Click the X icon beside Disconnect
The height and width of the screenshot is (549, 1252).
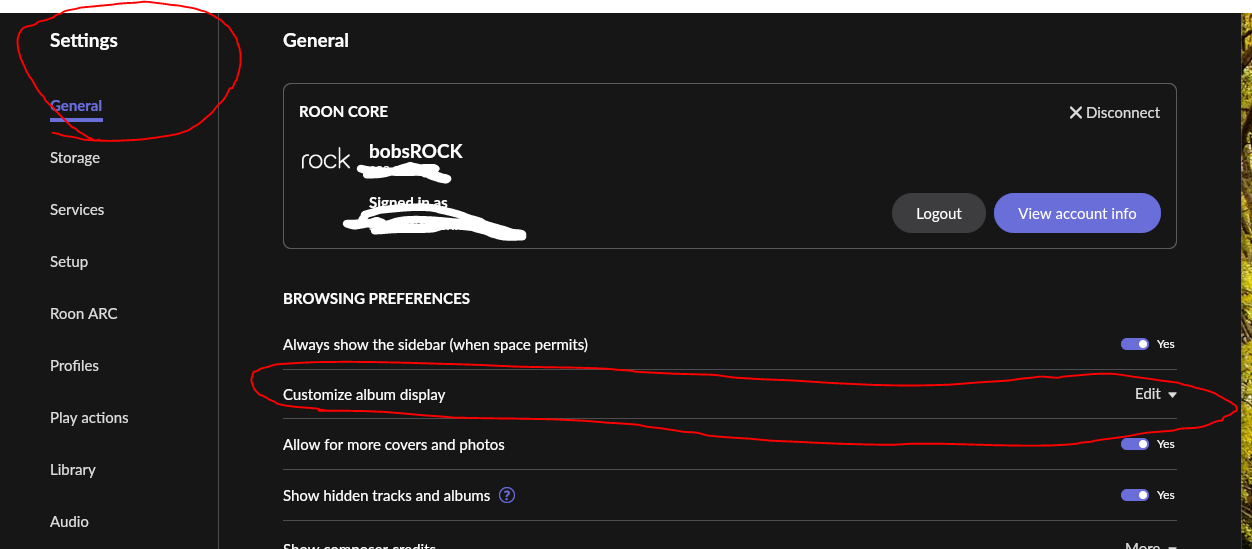tap(1076, 113)
